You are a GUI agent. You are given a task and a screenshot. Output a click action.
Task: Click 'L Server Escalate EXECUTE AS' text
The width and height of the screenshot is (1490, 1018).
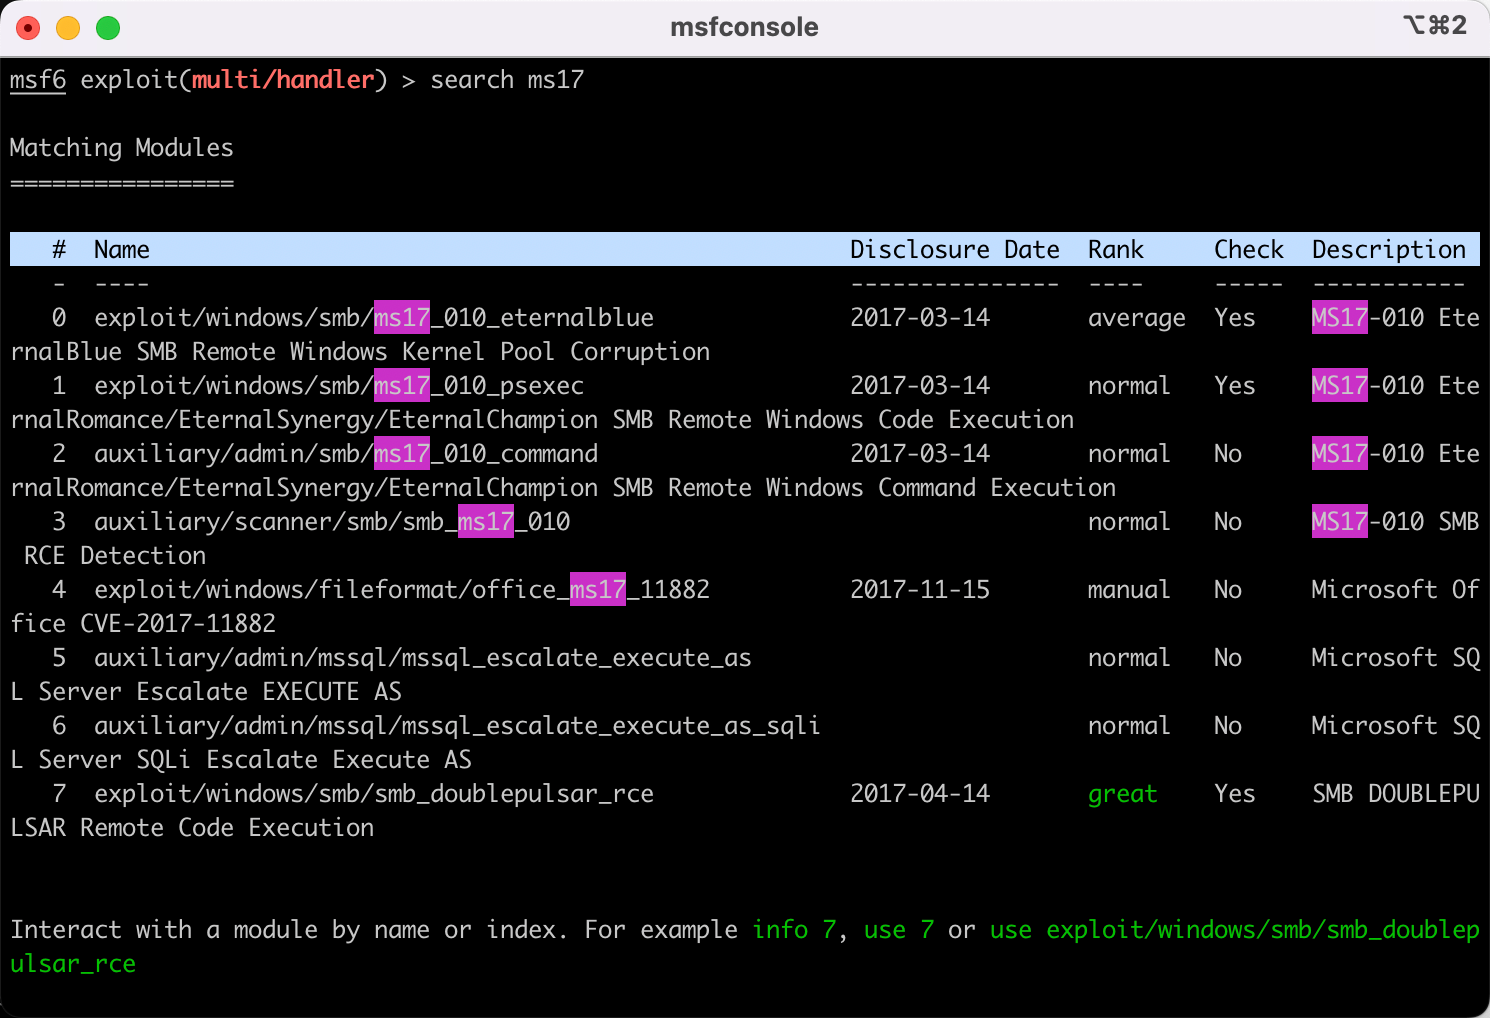pos(206,692)
